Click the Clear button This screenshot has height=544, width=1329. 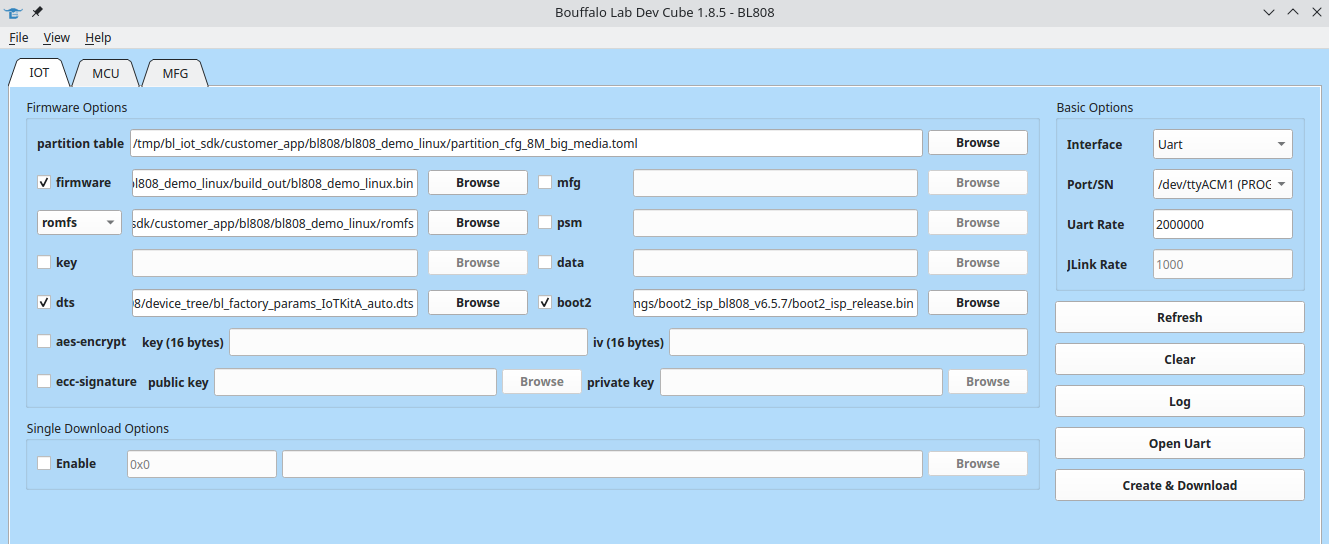[x=1180, y=359]
